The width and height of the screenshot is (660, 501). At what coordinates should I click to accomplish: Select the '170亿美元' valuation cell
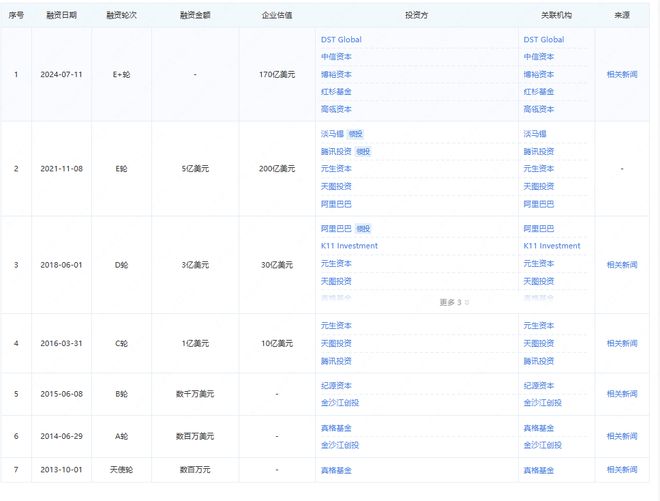277,75
